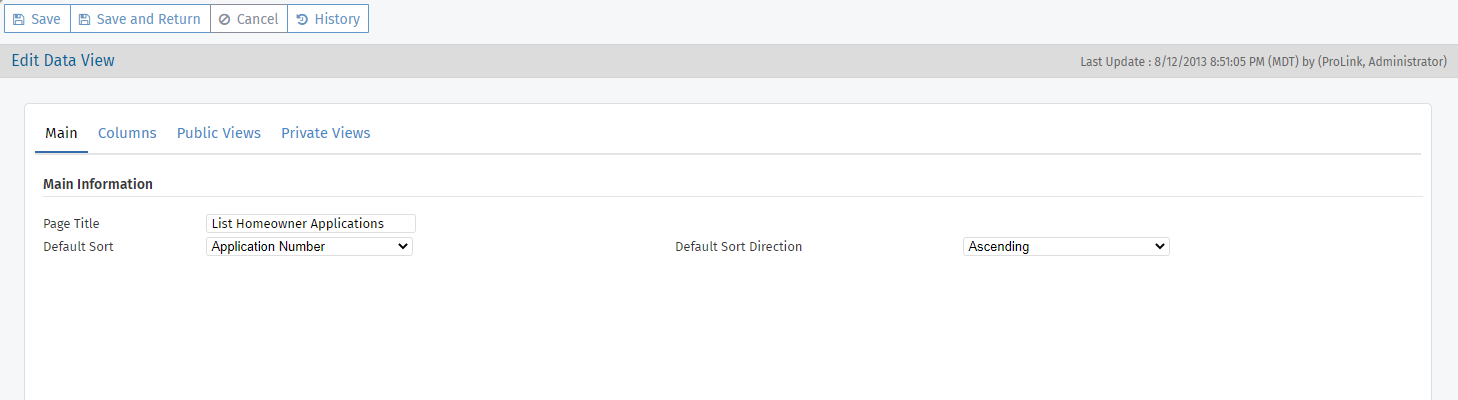This screenshot has height=400, width=1458.
Task: Go to the Private Views tab
Action: [x=325, y=133]
